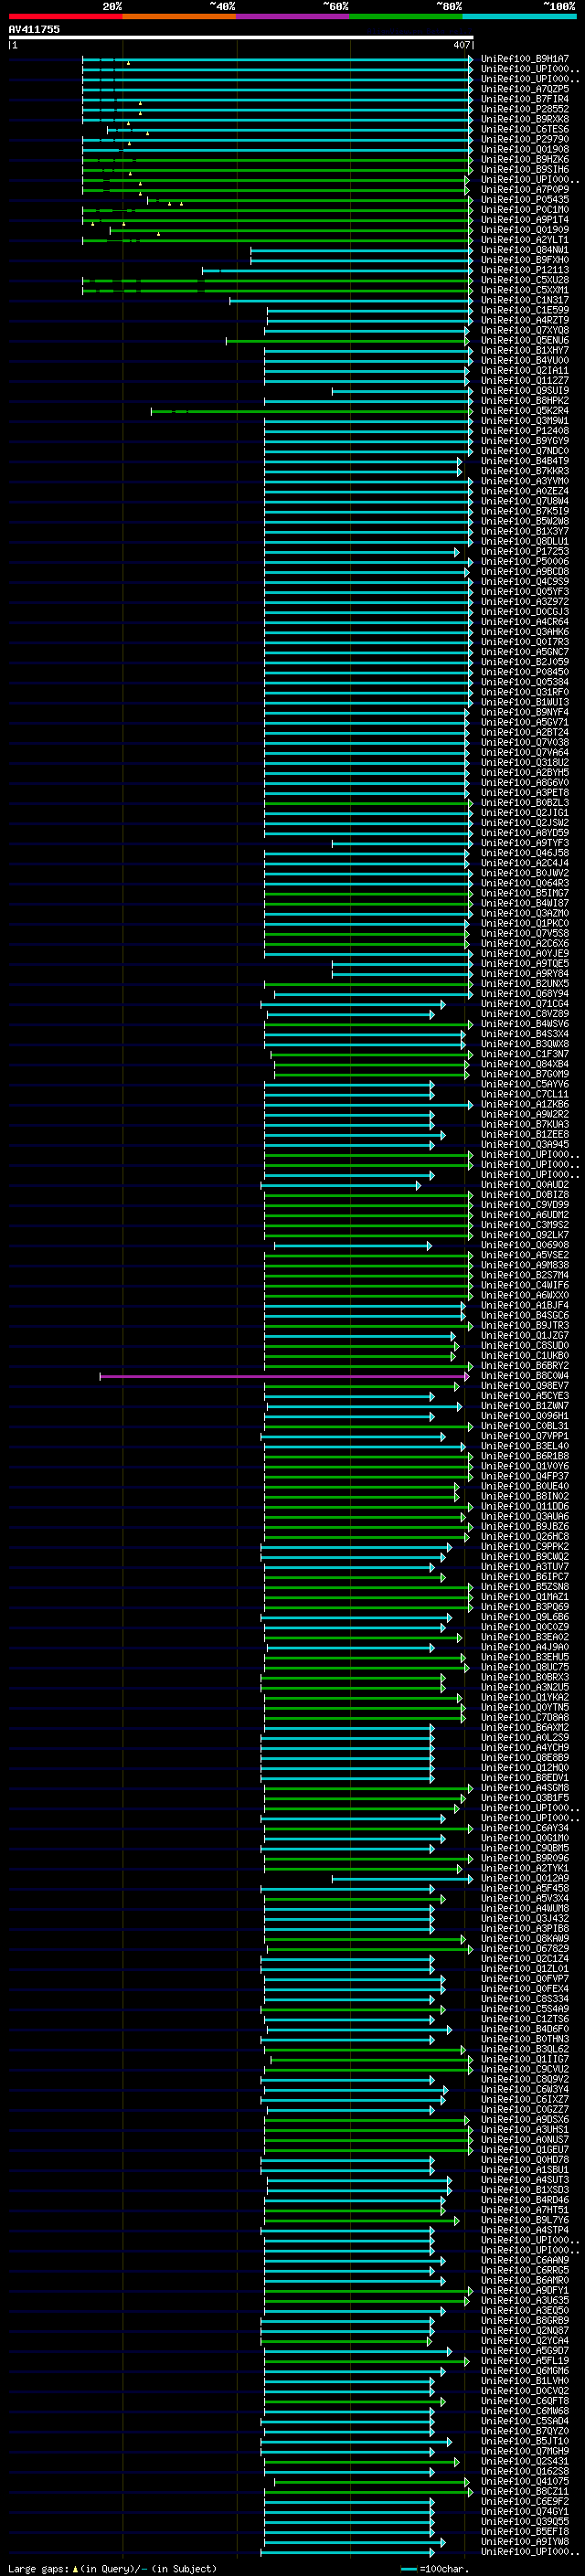Open hit UniRef100_Q5K2R4

[525, 410]
